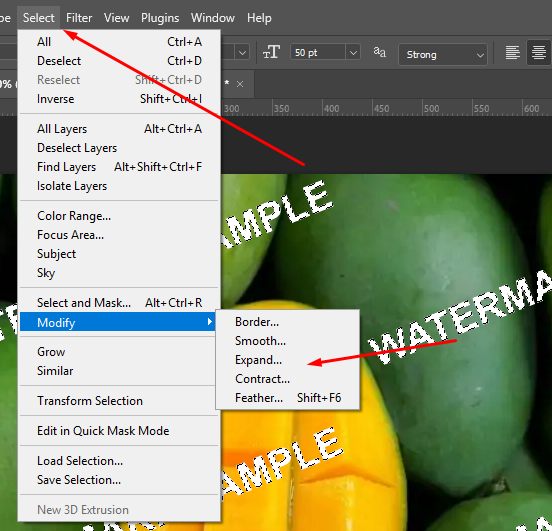This screenshot has height=531, width=552.
Task: Choose Edit in Quick Mask Mode
Action: (120, 431)
